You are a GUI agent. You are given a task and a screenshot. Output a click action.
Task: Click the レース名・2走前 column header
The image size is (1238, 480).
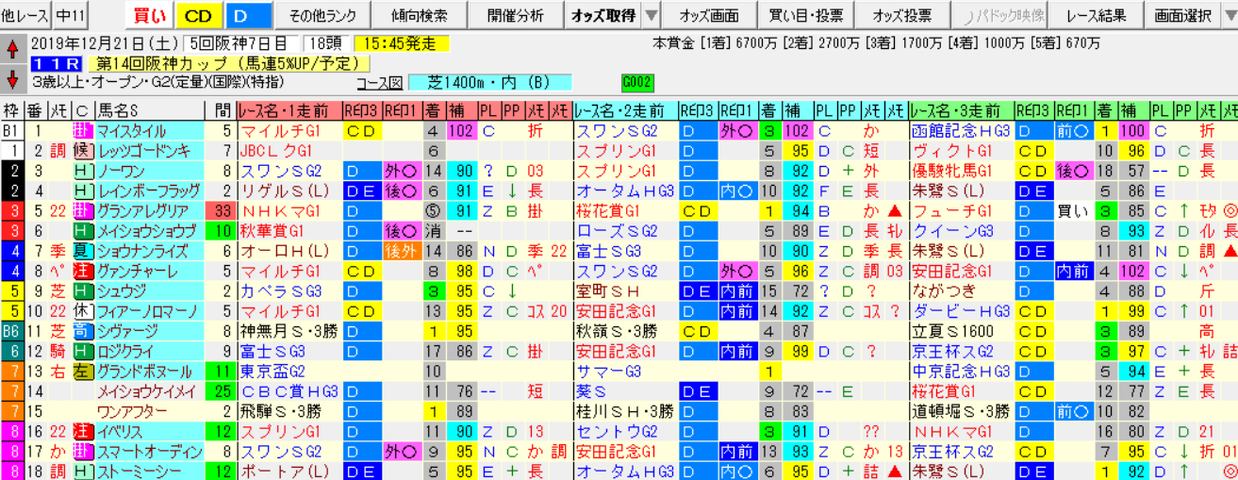pyautogui.click(x=624, y=110)
